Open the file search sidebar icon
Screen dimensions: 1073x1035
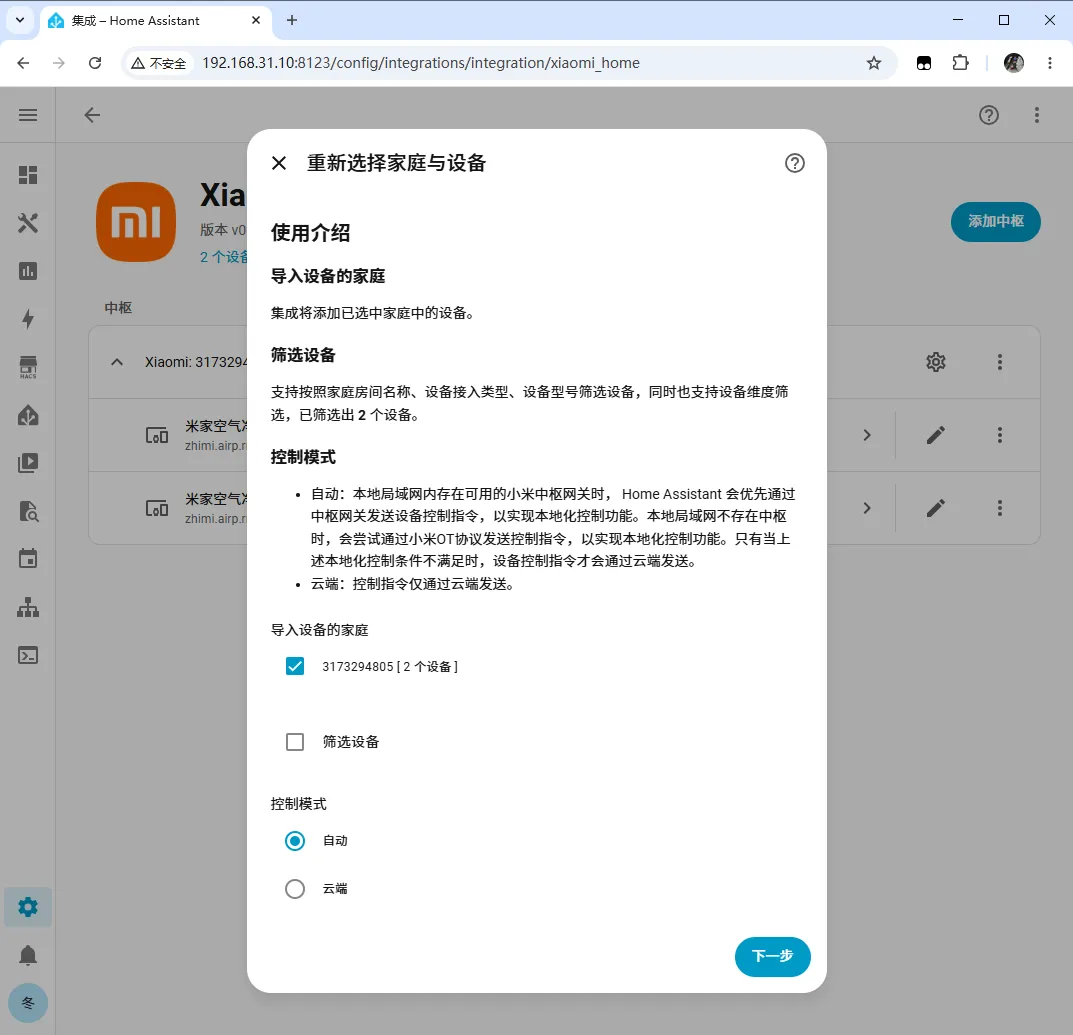click(x=28, y=511)
